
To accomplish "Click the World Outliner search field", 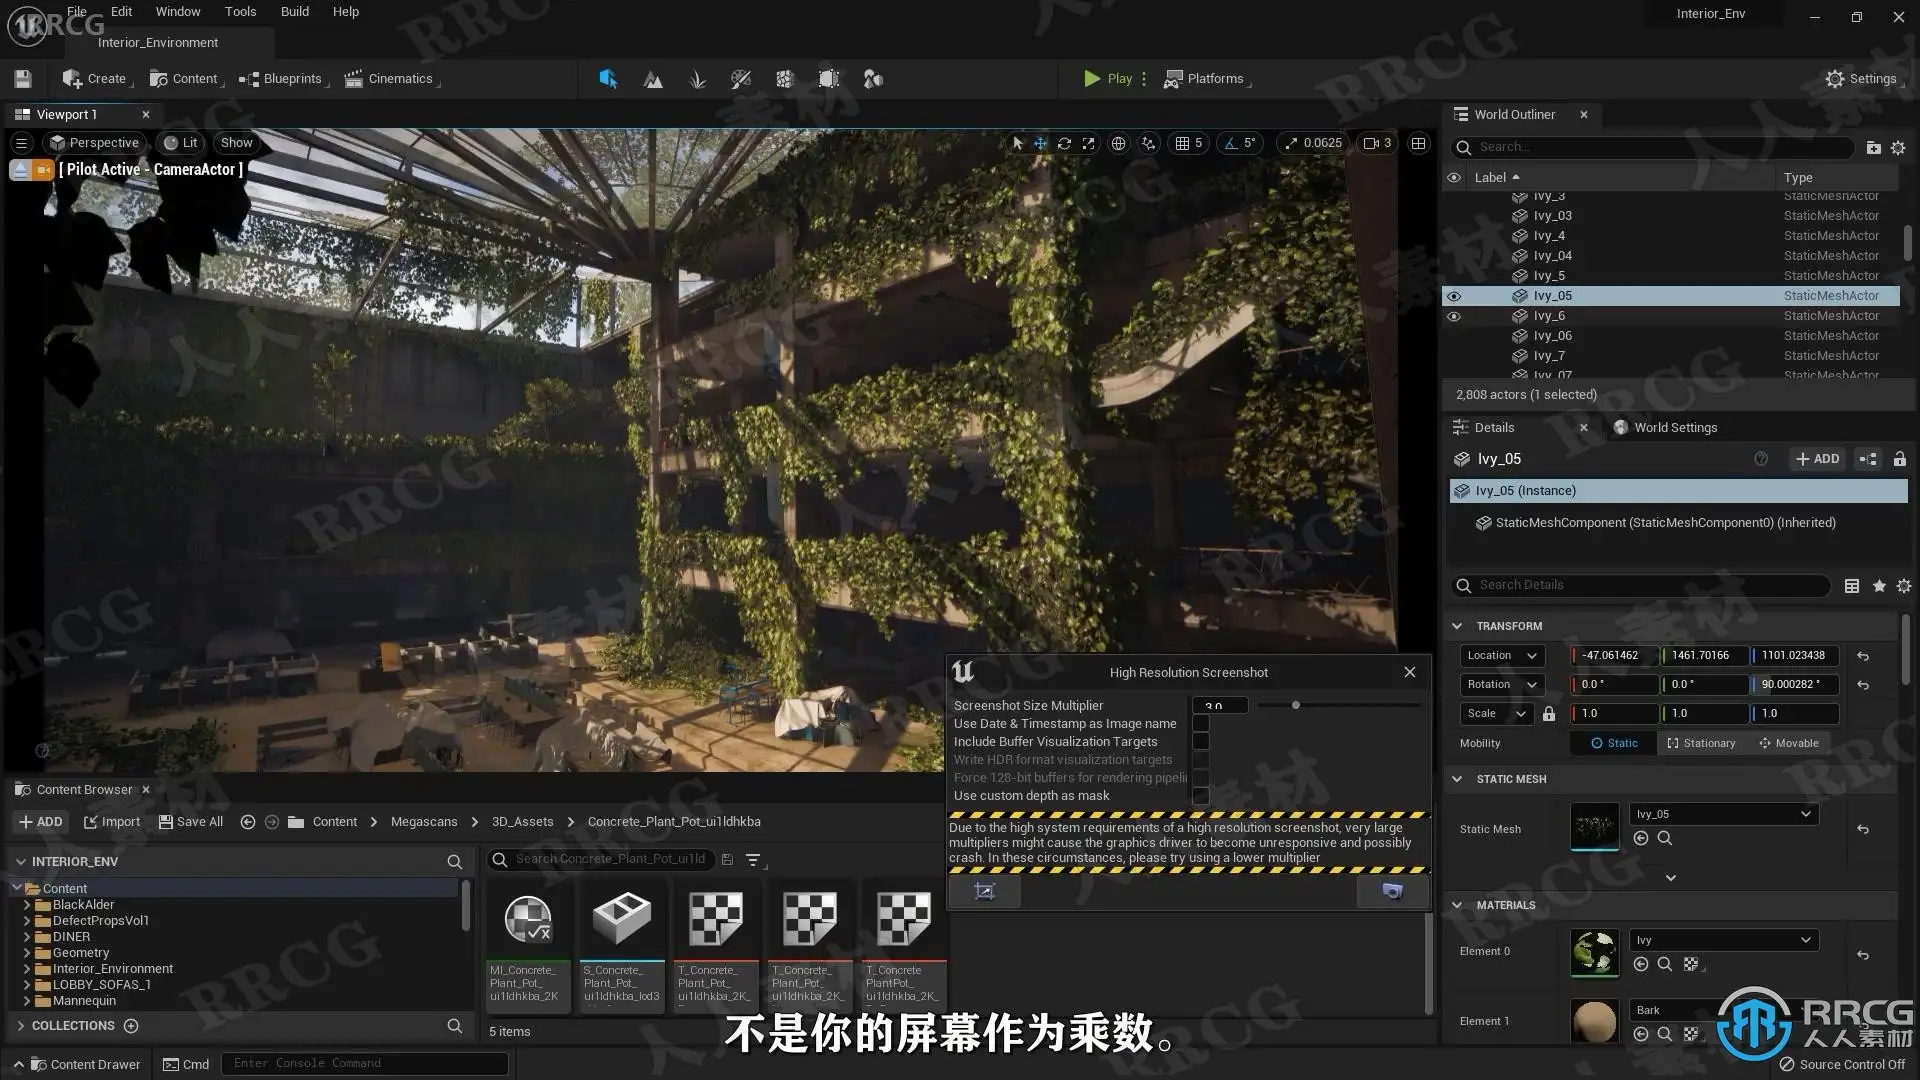I will click(x=1652, y=147).
